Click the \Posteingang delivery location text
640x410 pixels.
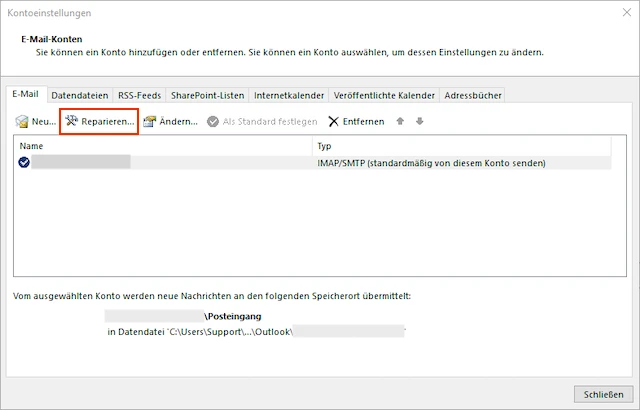(233, 316)
